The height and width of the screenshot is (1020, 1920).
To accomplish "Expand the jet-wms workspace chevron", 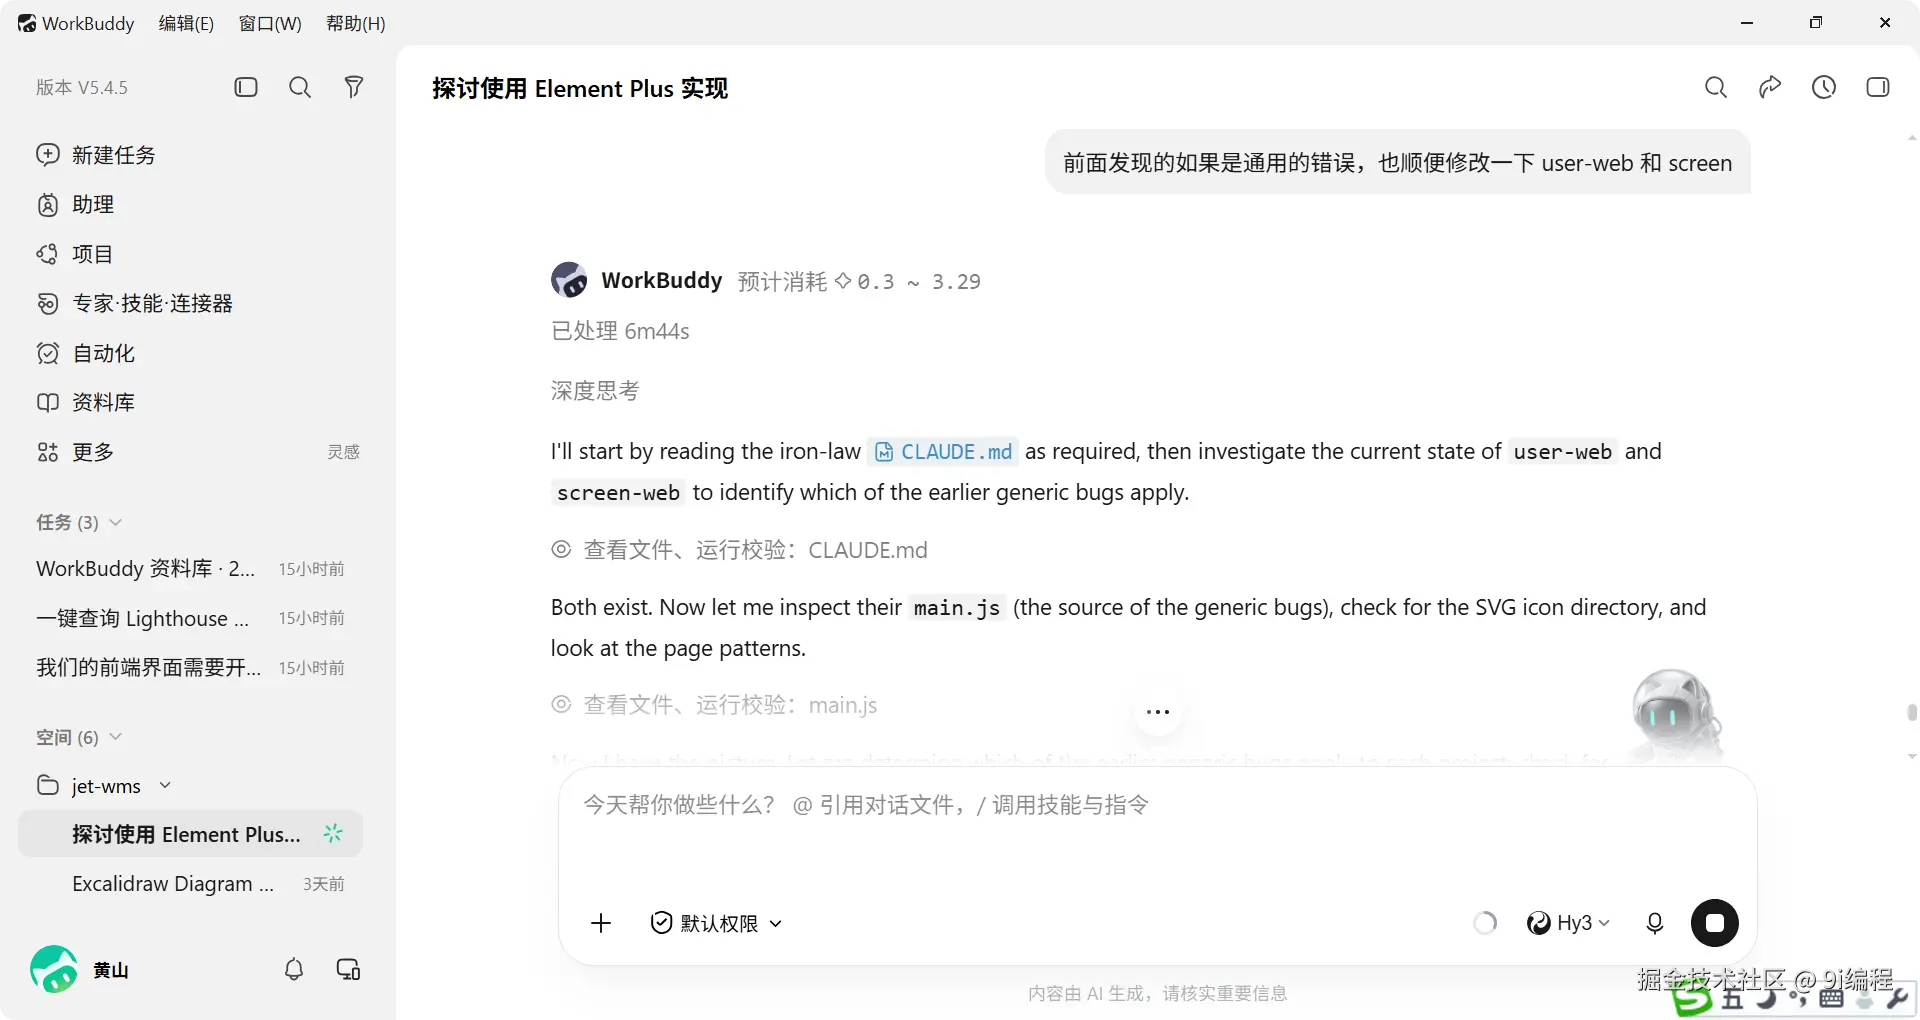I will [x=165, y=786].
